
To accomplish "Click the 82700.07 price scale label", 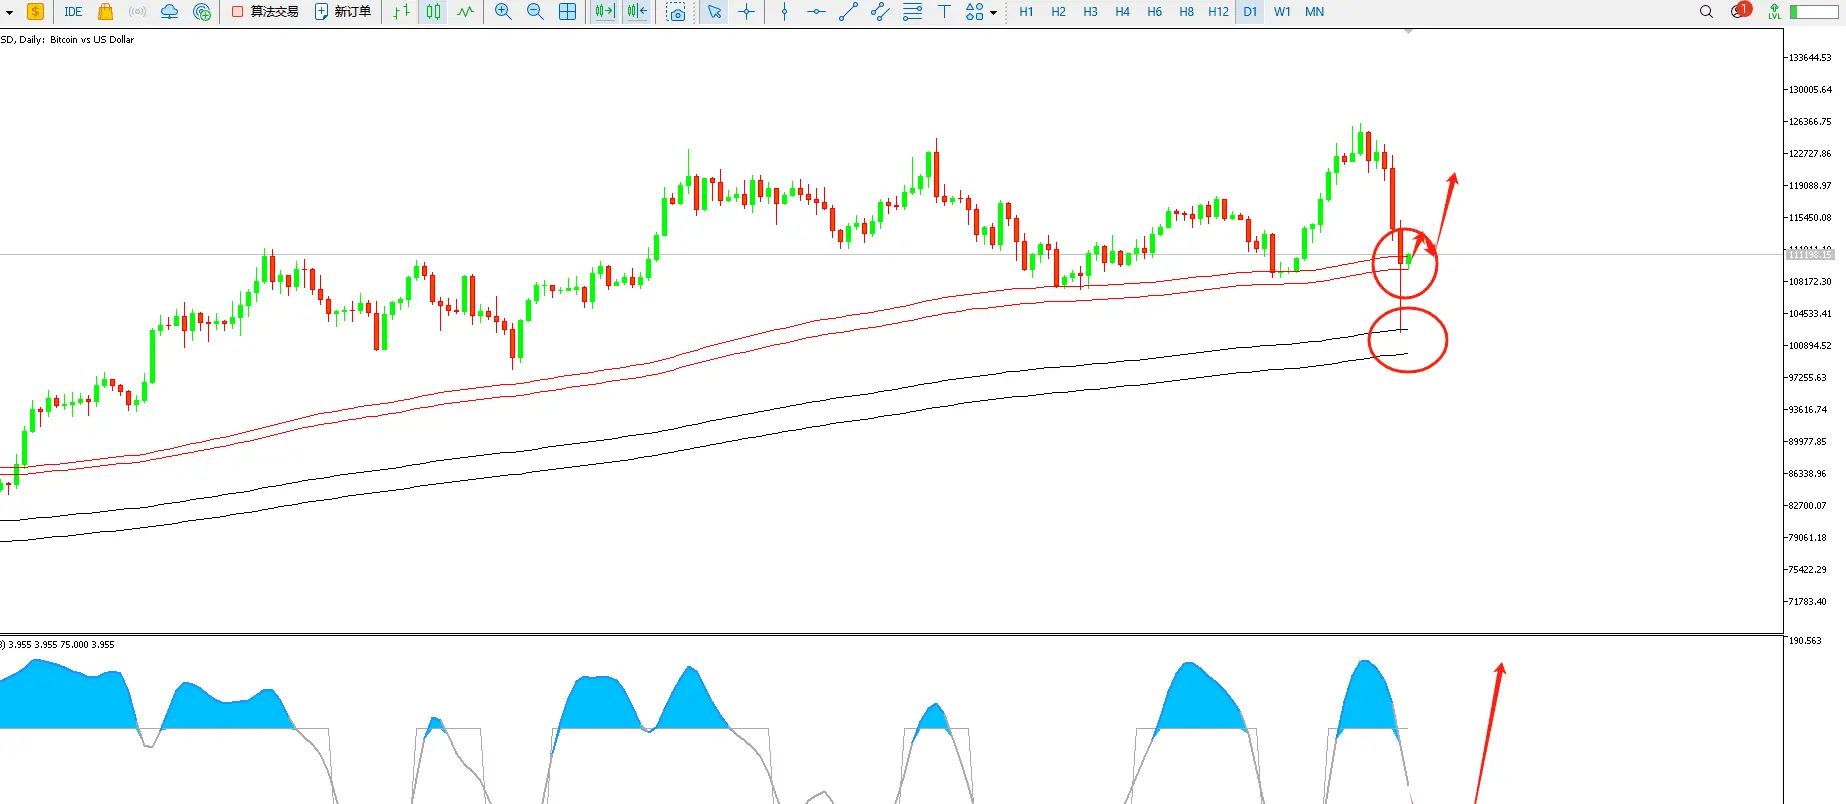I will click(x=1808, y=506).
